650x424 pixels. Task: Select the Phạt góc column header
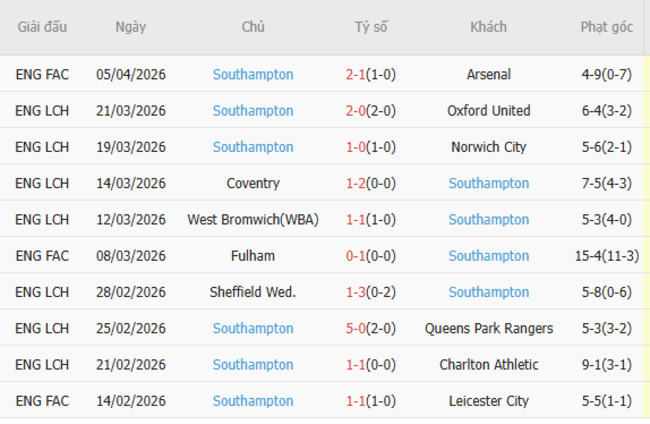606,27
